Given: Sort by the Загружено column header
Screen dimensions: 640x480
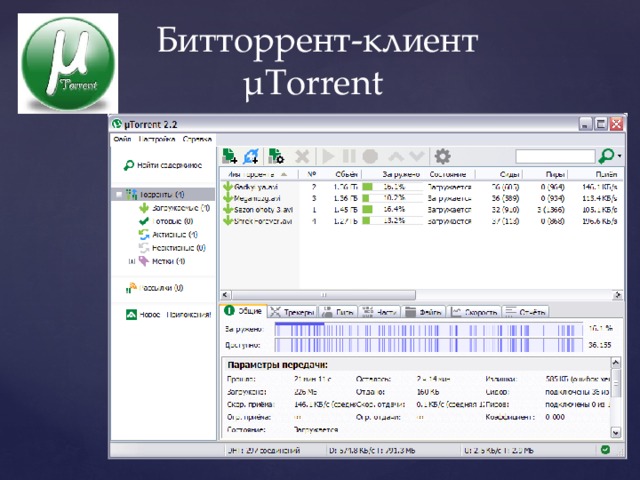Looking at the screenshot, I should click(394, 174).
